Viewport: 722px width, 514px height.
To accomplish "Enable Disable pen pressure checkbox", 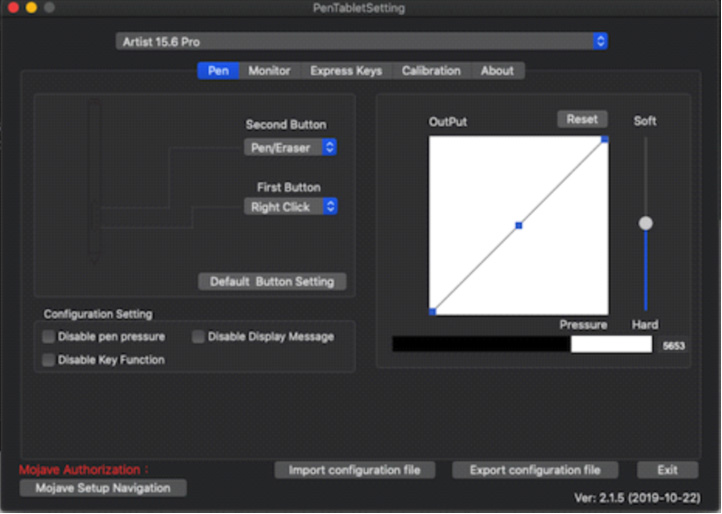I will tap(48, 337).
